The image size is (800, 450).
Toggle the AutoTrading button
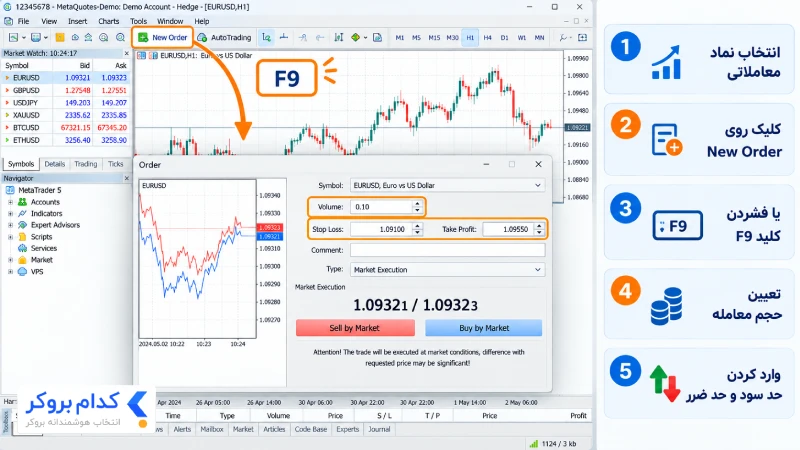pos(224,37)
